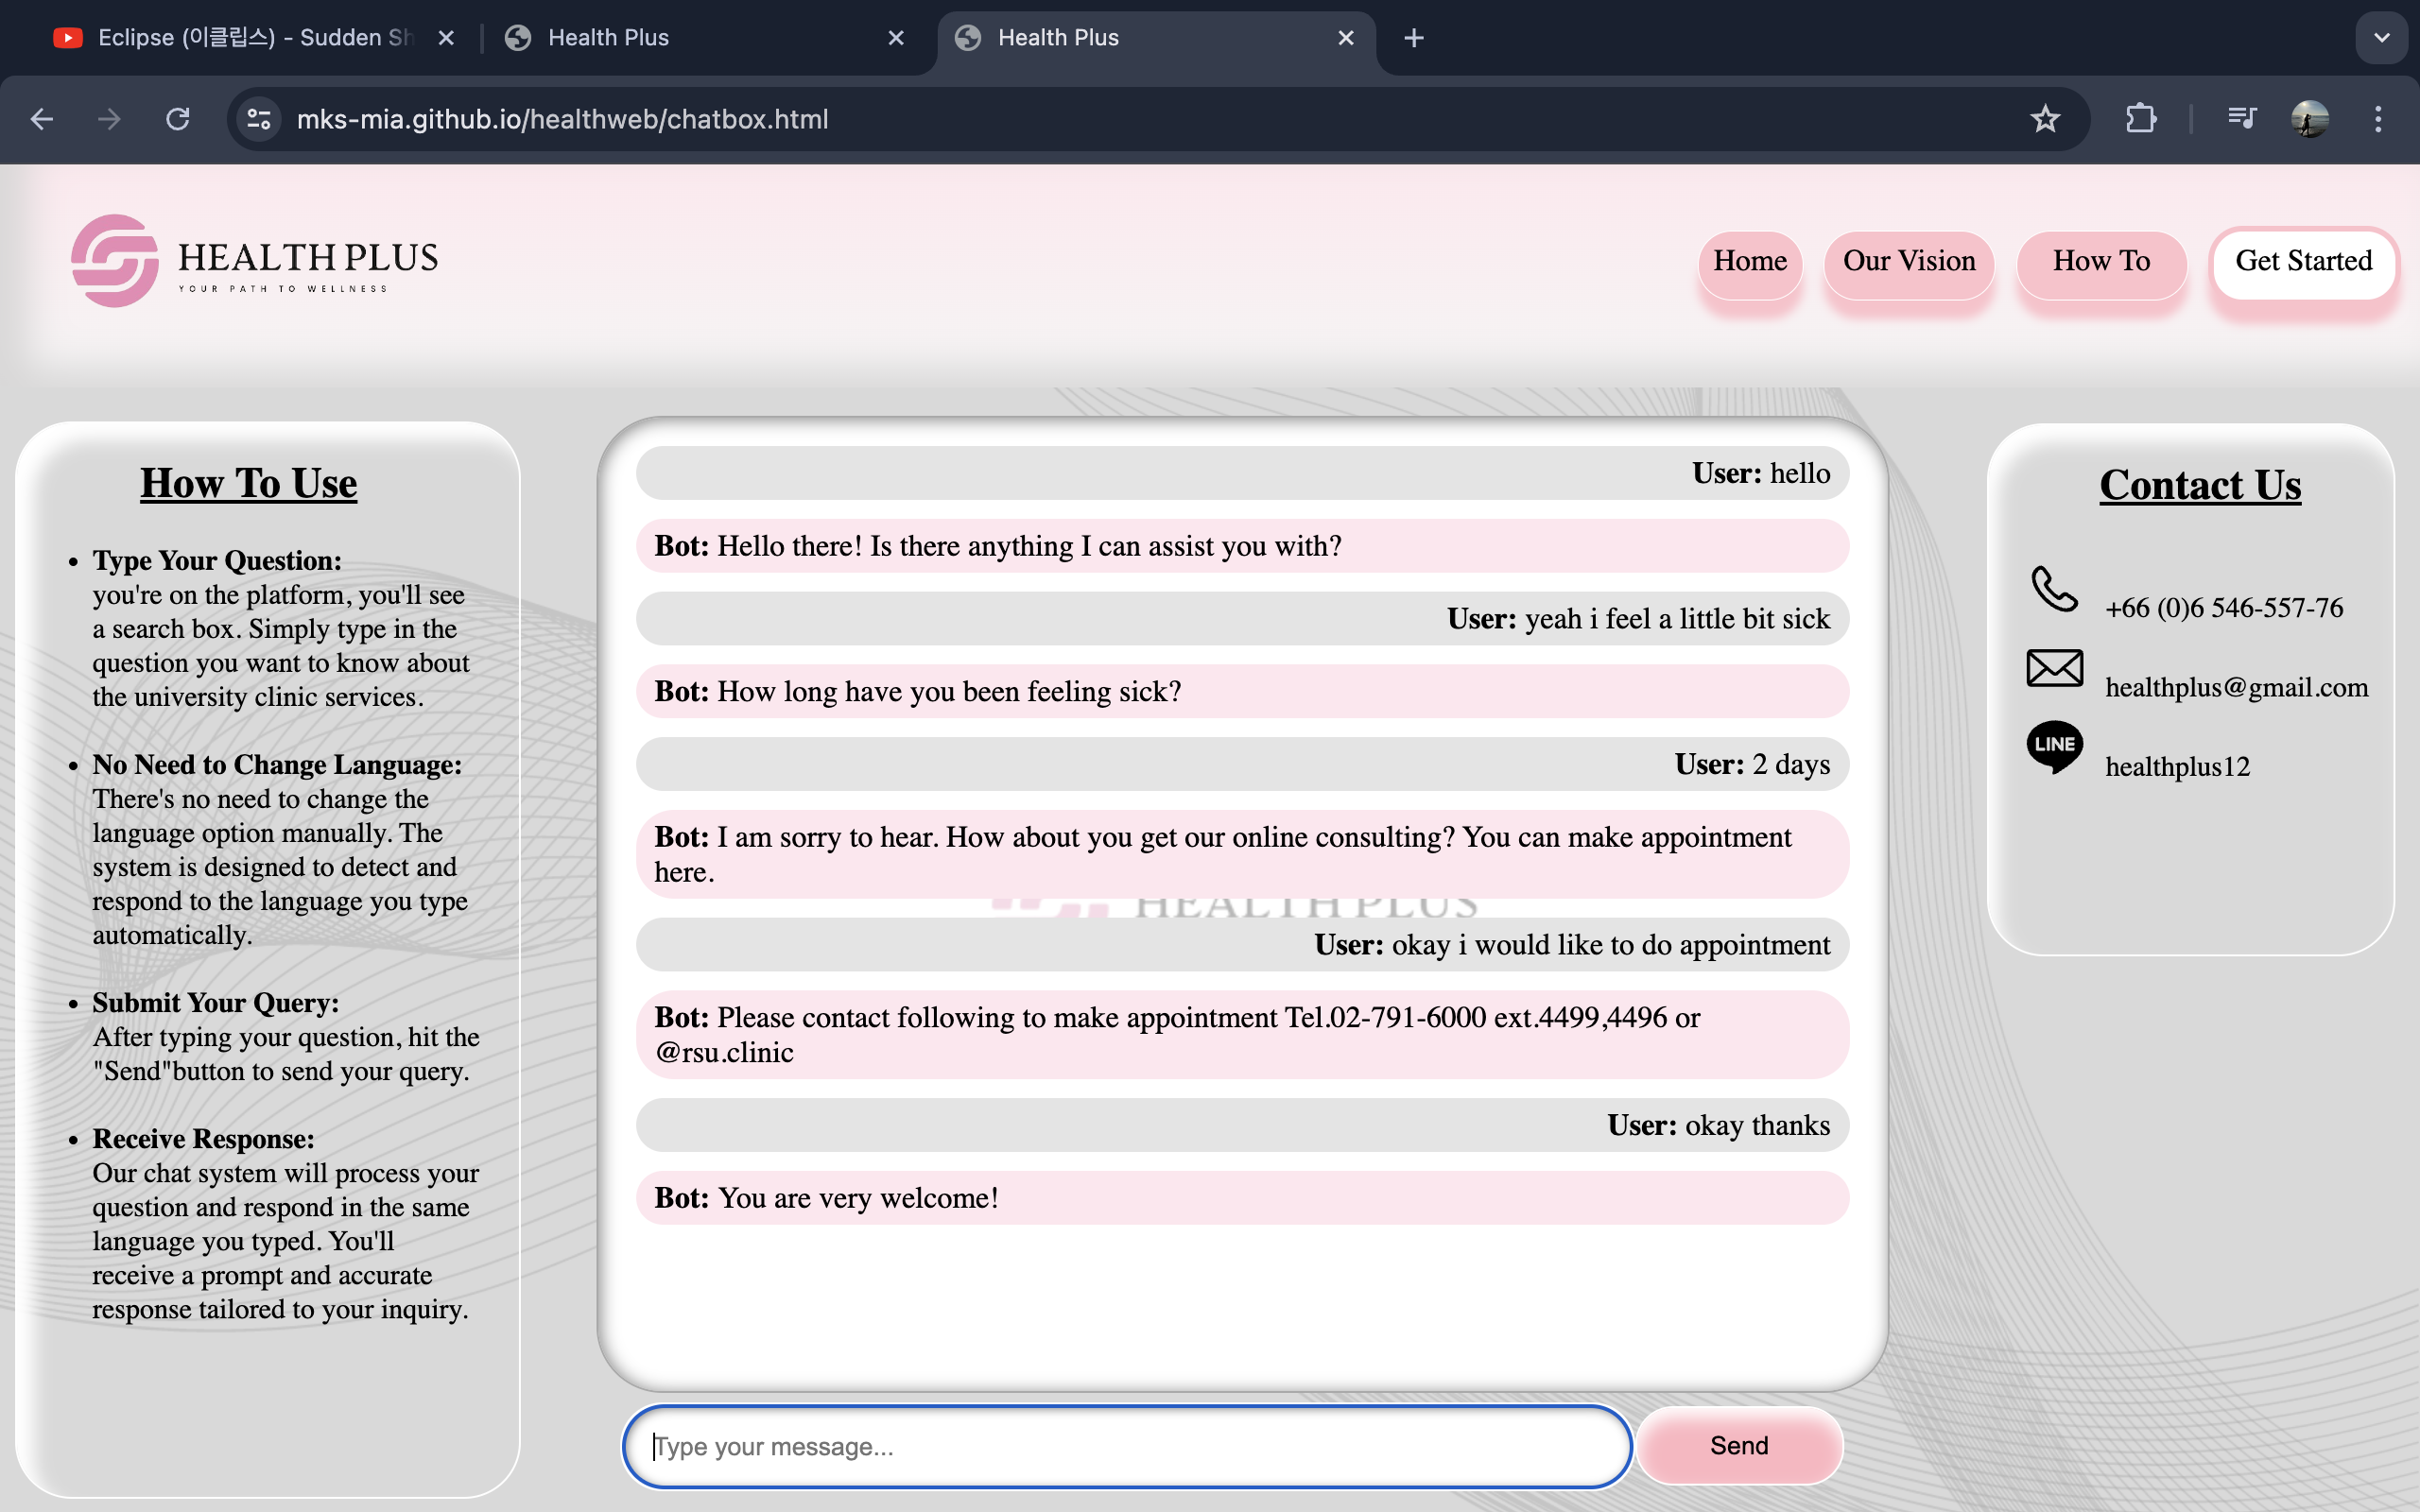Image resolution: width=2420 pixels, height=1512 pixels.
Task: Click the address bar URL
Action: (562, 119)
